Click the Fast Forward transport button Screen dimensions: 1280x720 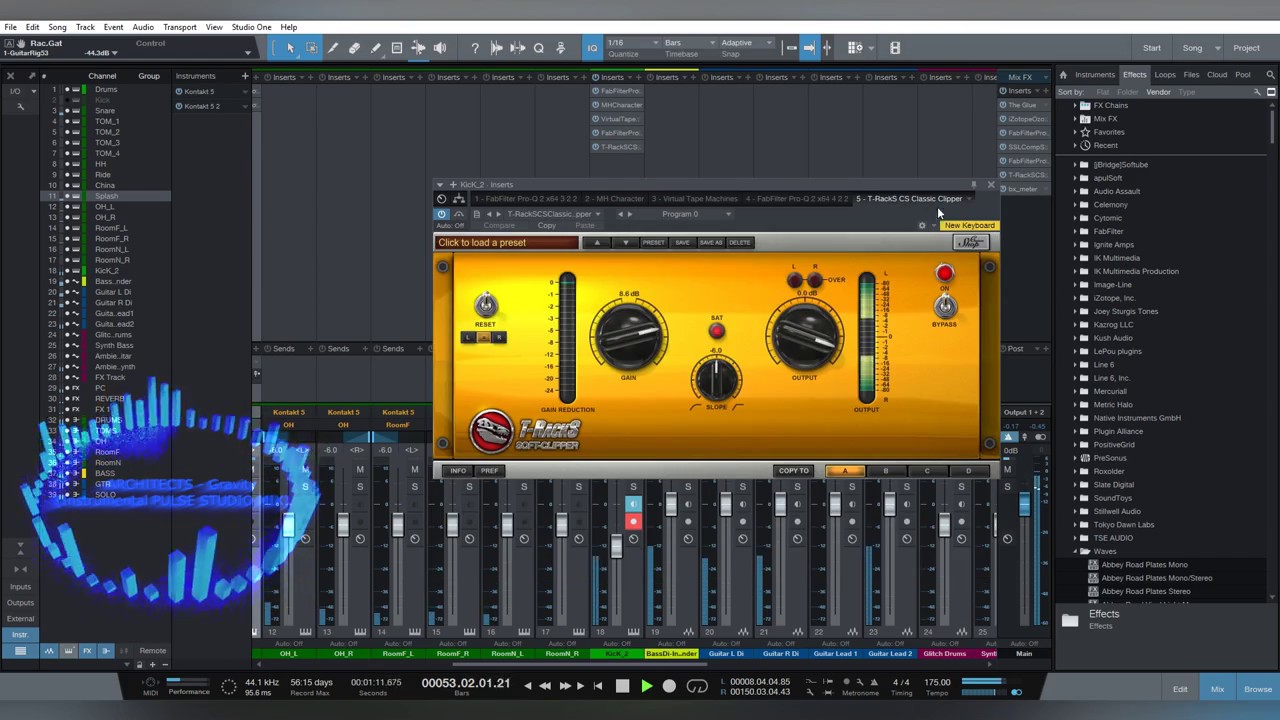click(x=564, y=686)
